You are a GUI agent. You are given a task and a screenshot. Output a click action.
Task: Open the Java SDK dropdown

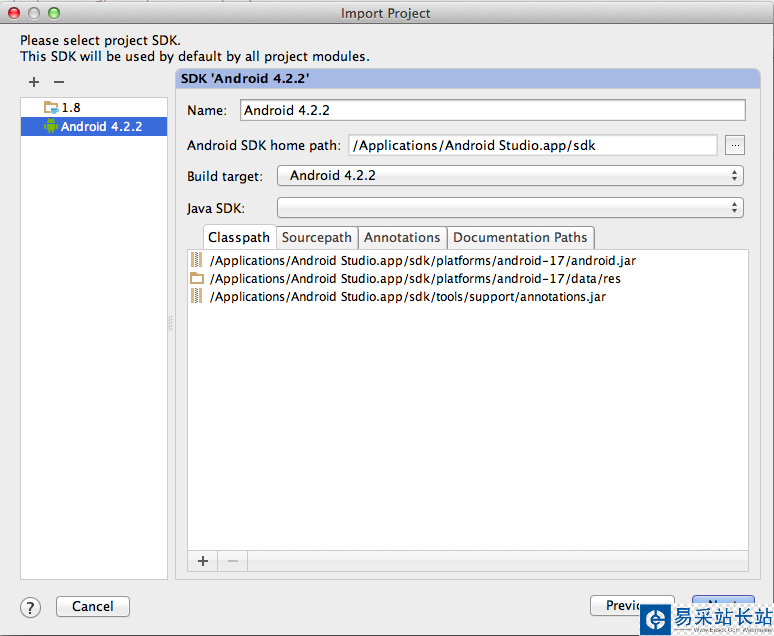510,208
